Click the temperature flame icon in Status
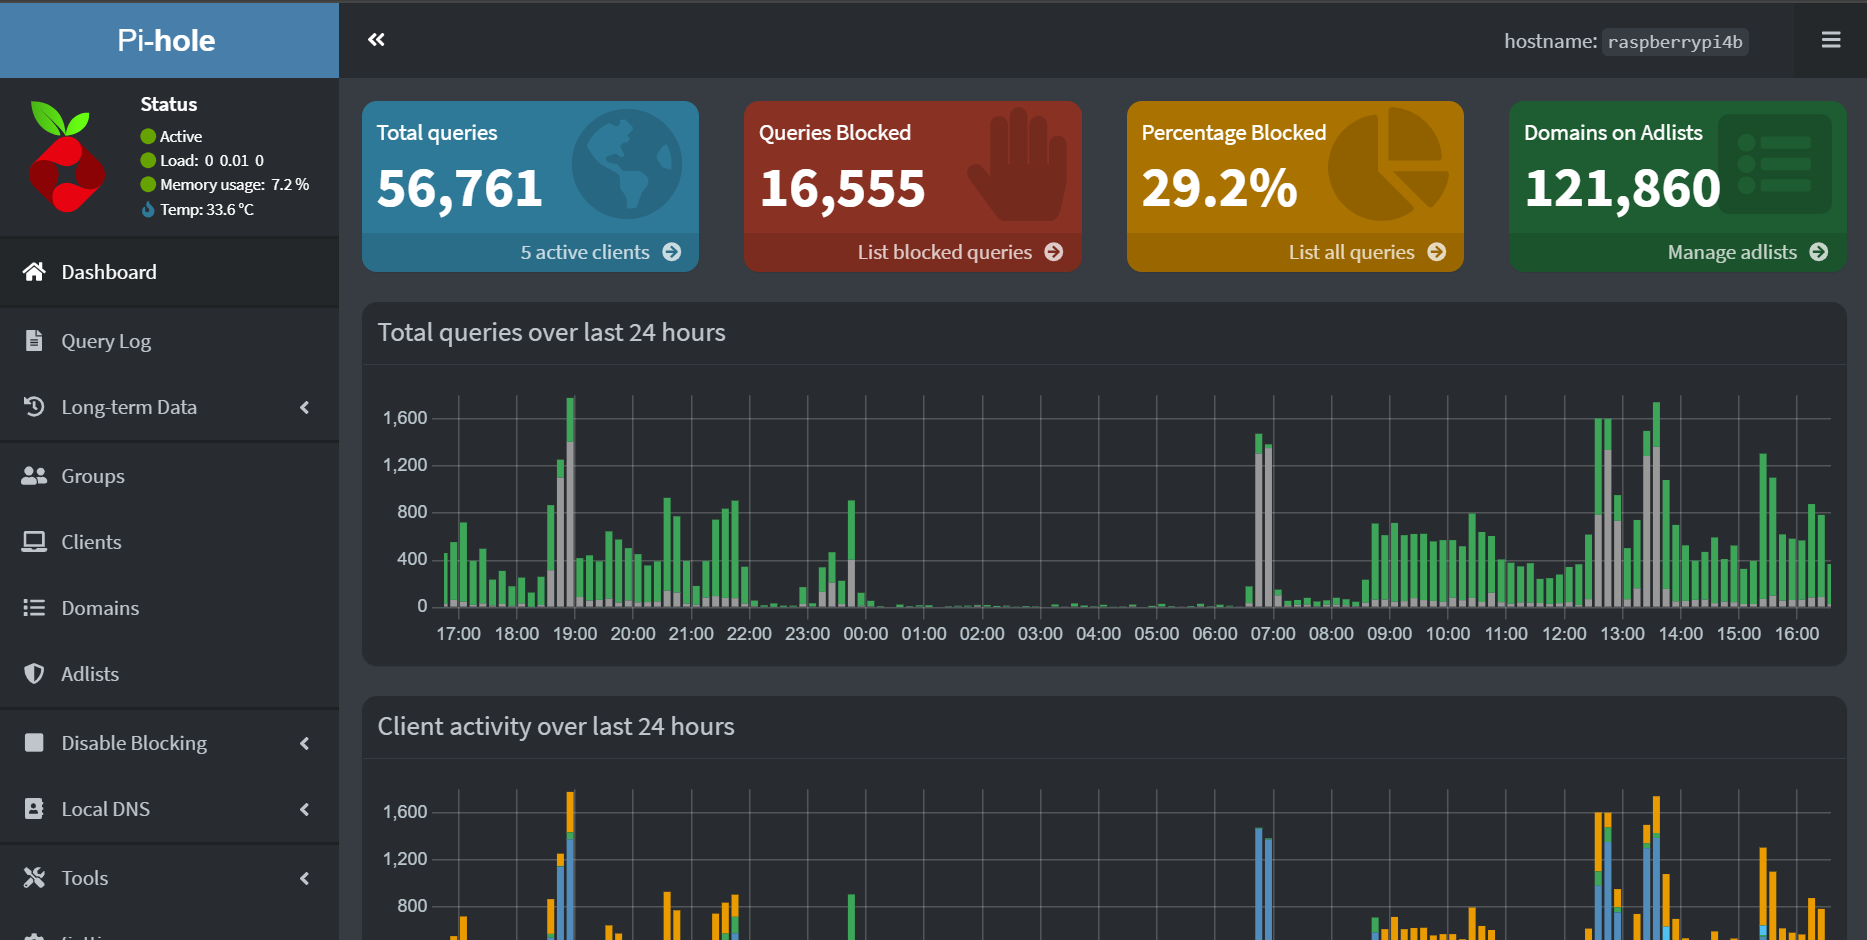 [148, 209]
